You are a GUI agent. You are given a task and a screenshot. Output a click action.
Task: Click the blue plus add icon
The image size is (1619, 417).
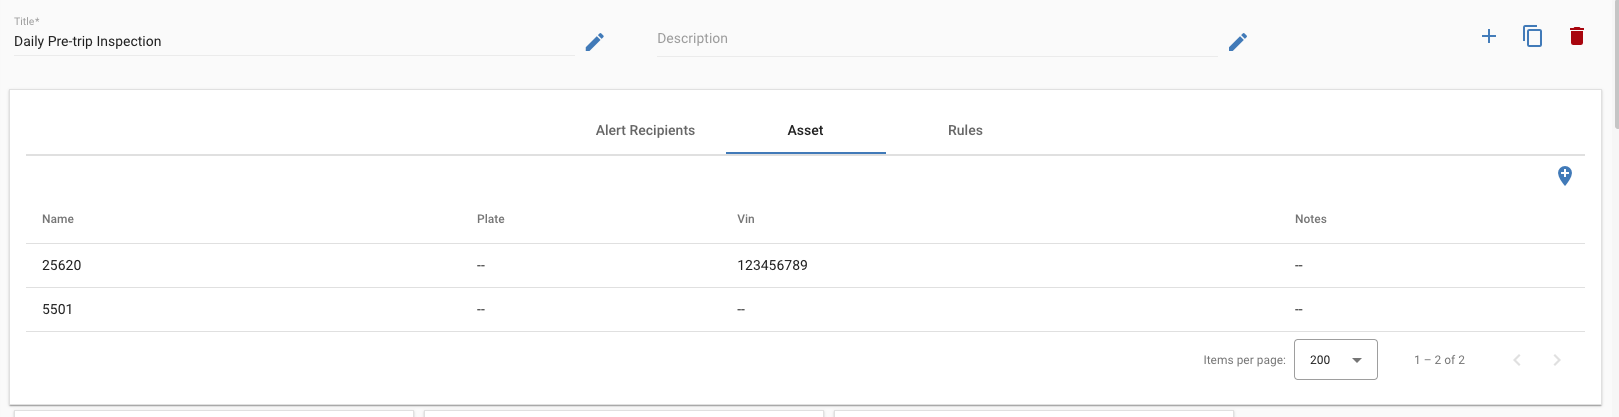(x=1489, y=36)
